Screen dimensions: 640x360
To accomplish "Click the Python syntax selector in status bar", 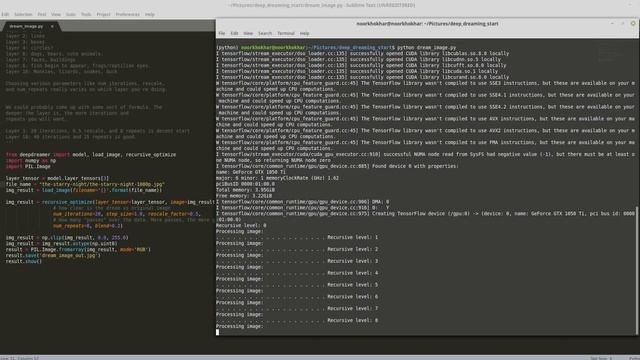I will point(634,358).
